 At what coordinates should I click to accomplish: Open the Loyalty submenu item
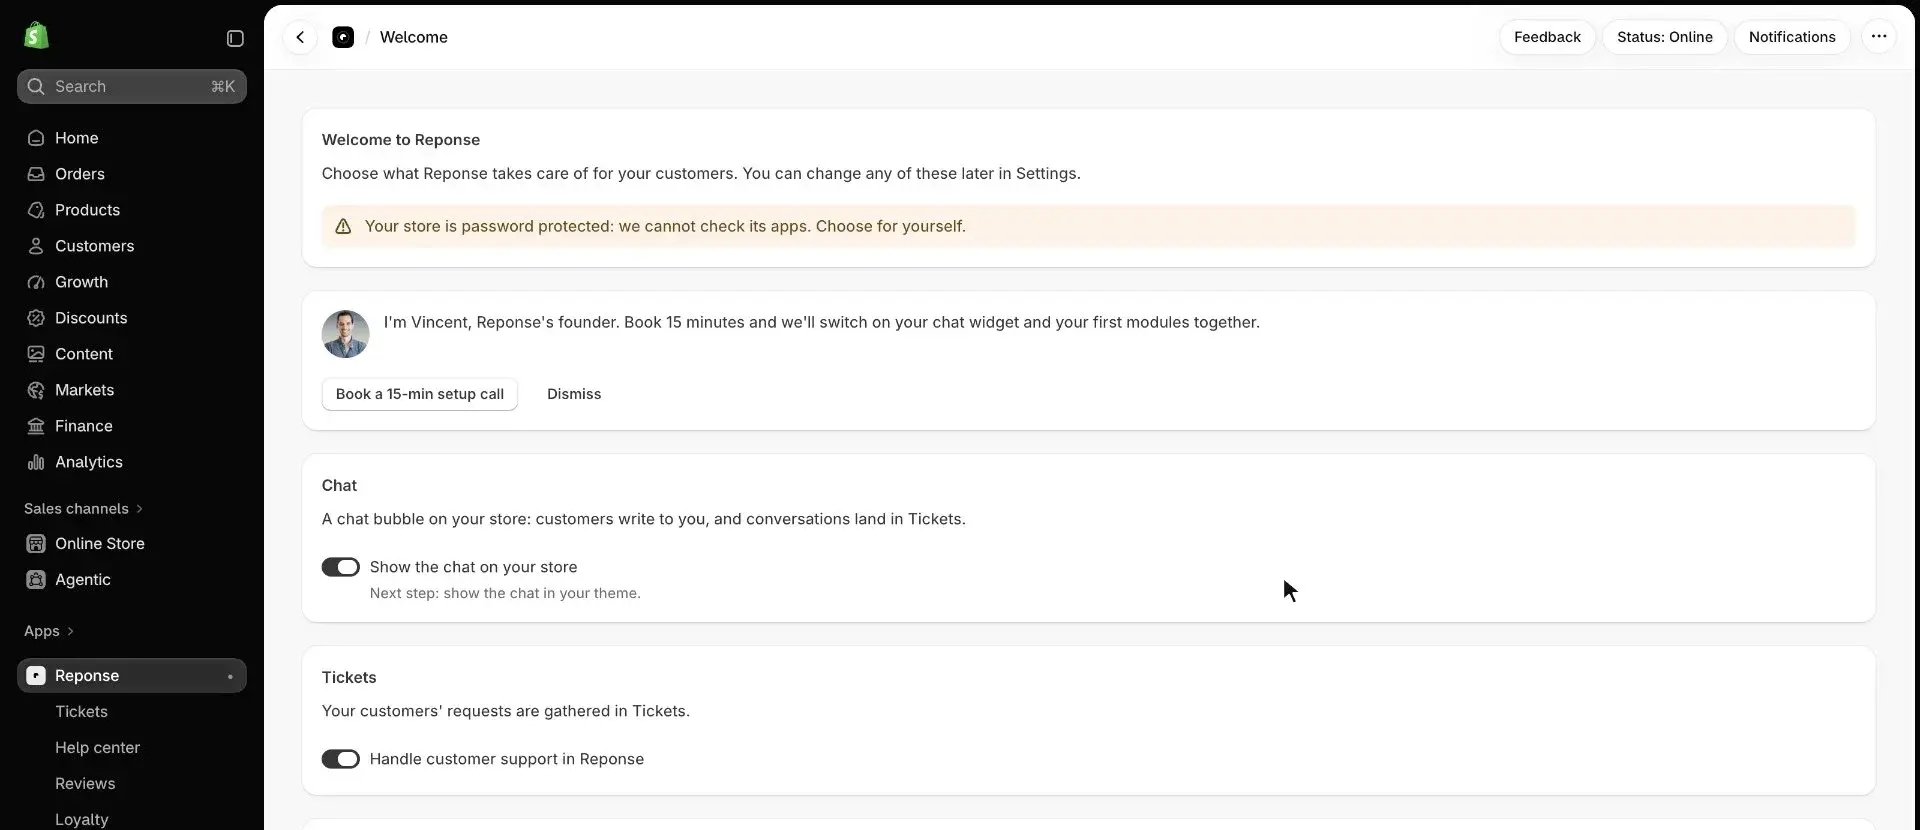click(81, 819)
